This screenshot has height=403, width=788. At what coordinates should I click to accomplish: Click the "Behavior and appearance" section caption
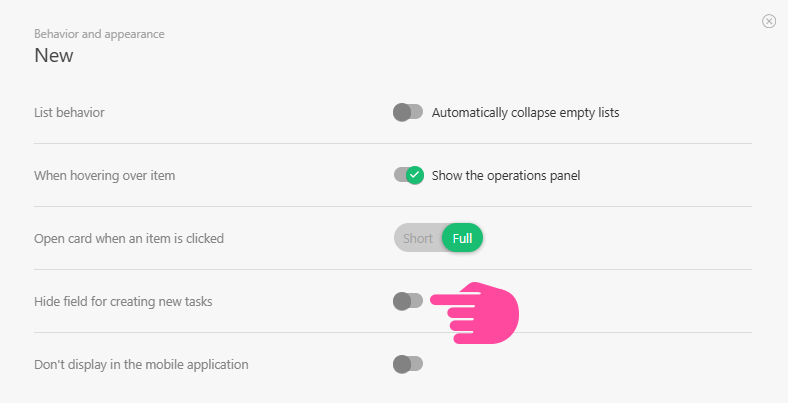click(x=99, y=34)
